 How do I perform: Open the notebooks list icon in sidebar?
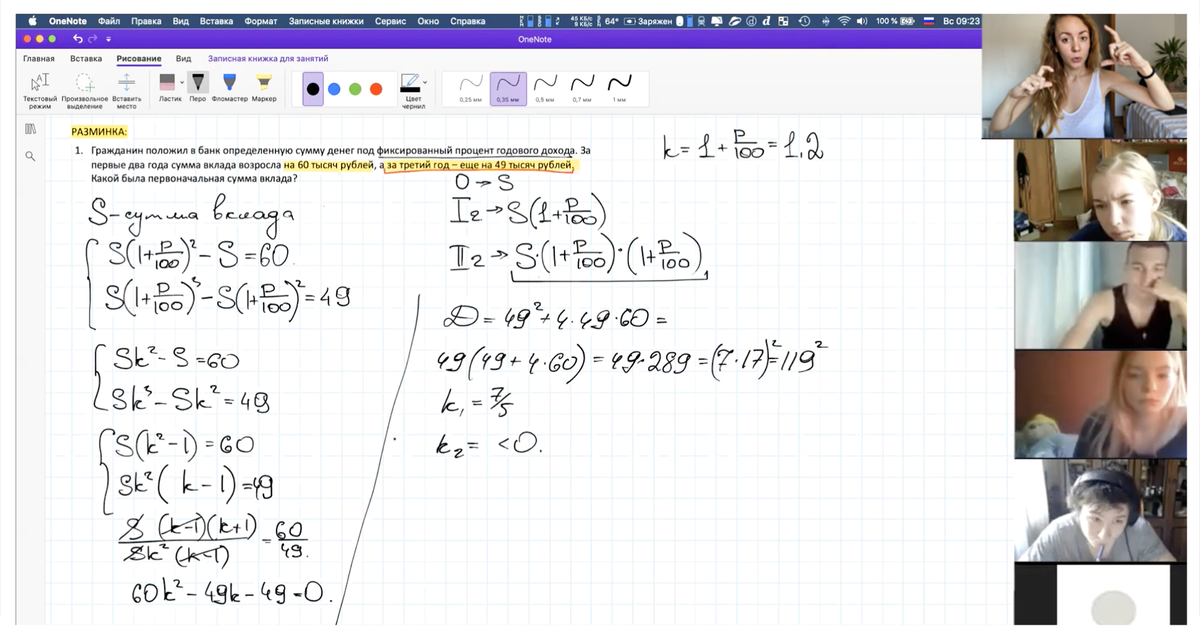[30, 129]
